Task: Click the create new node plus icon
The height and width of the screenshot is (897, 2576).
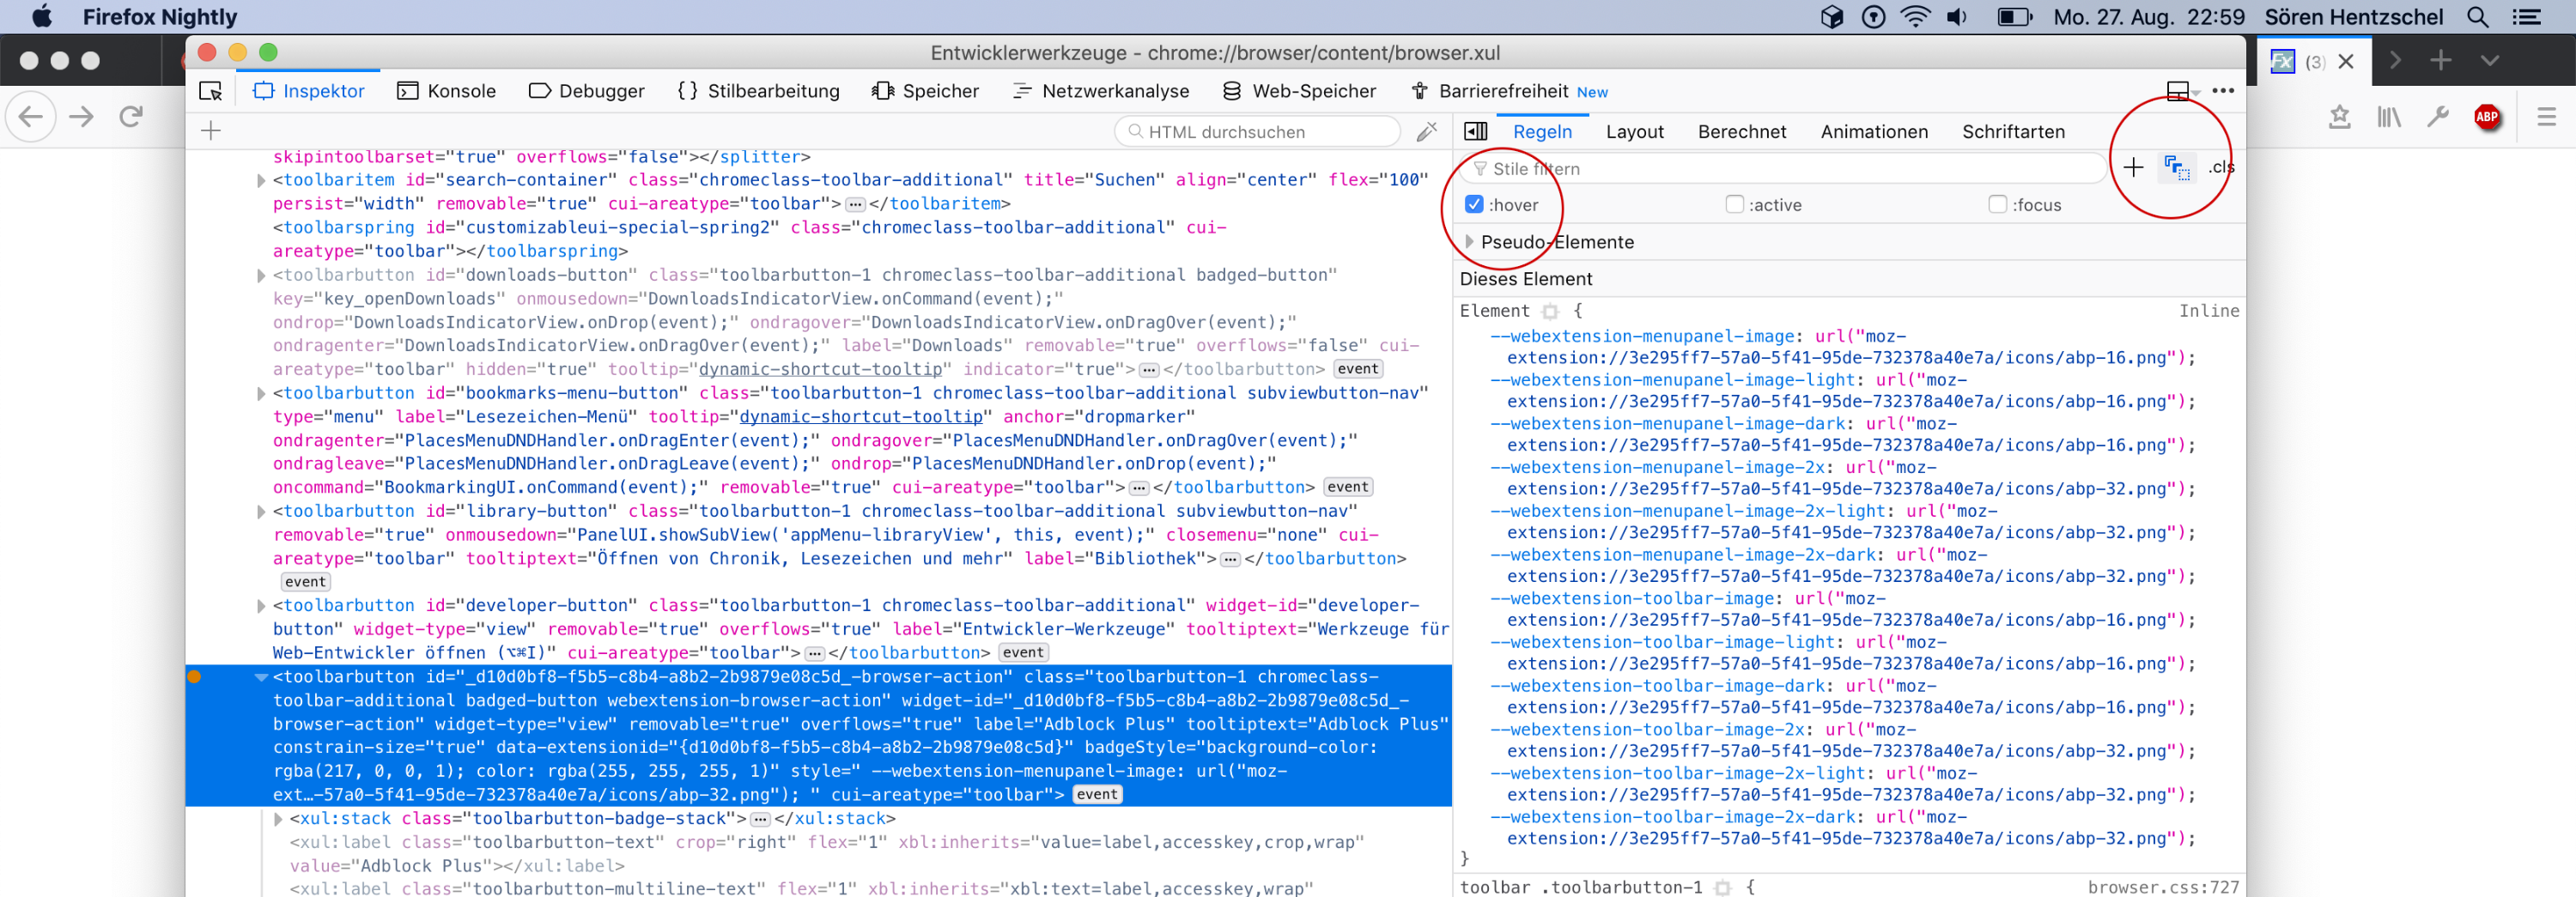Action: coord(211,131)
